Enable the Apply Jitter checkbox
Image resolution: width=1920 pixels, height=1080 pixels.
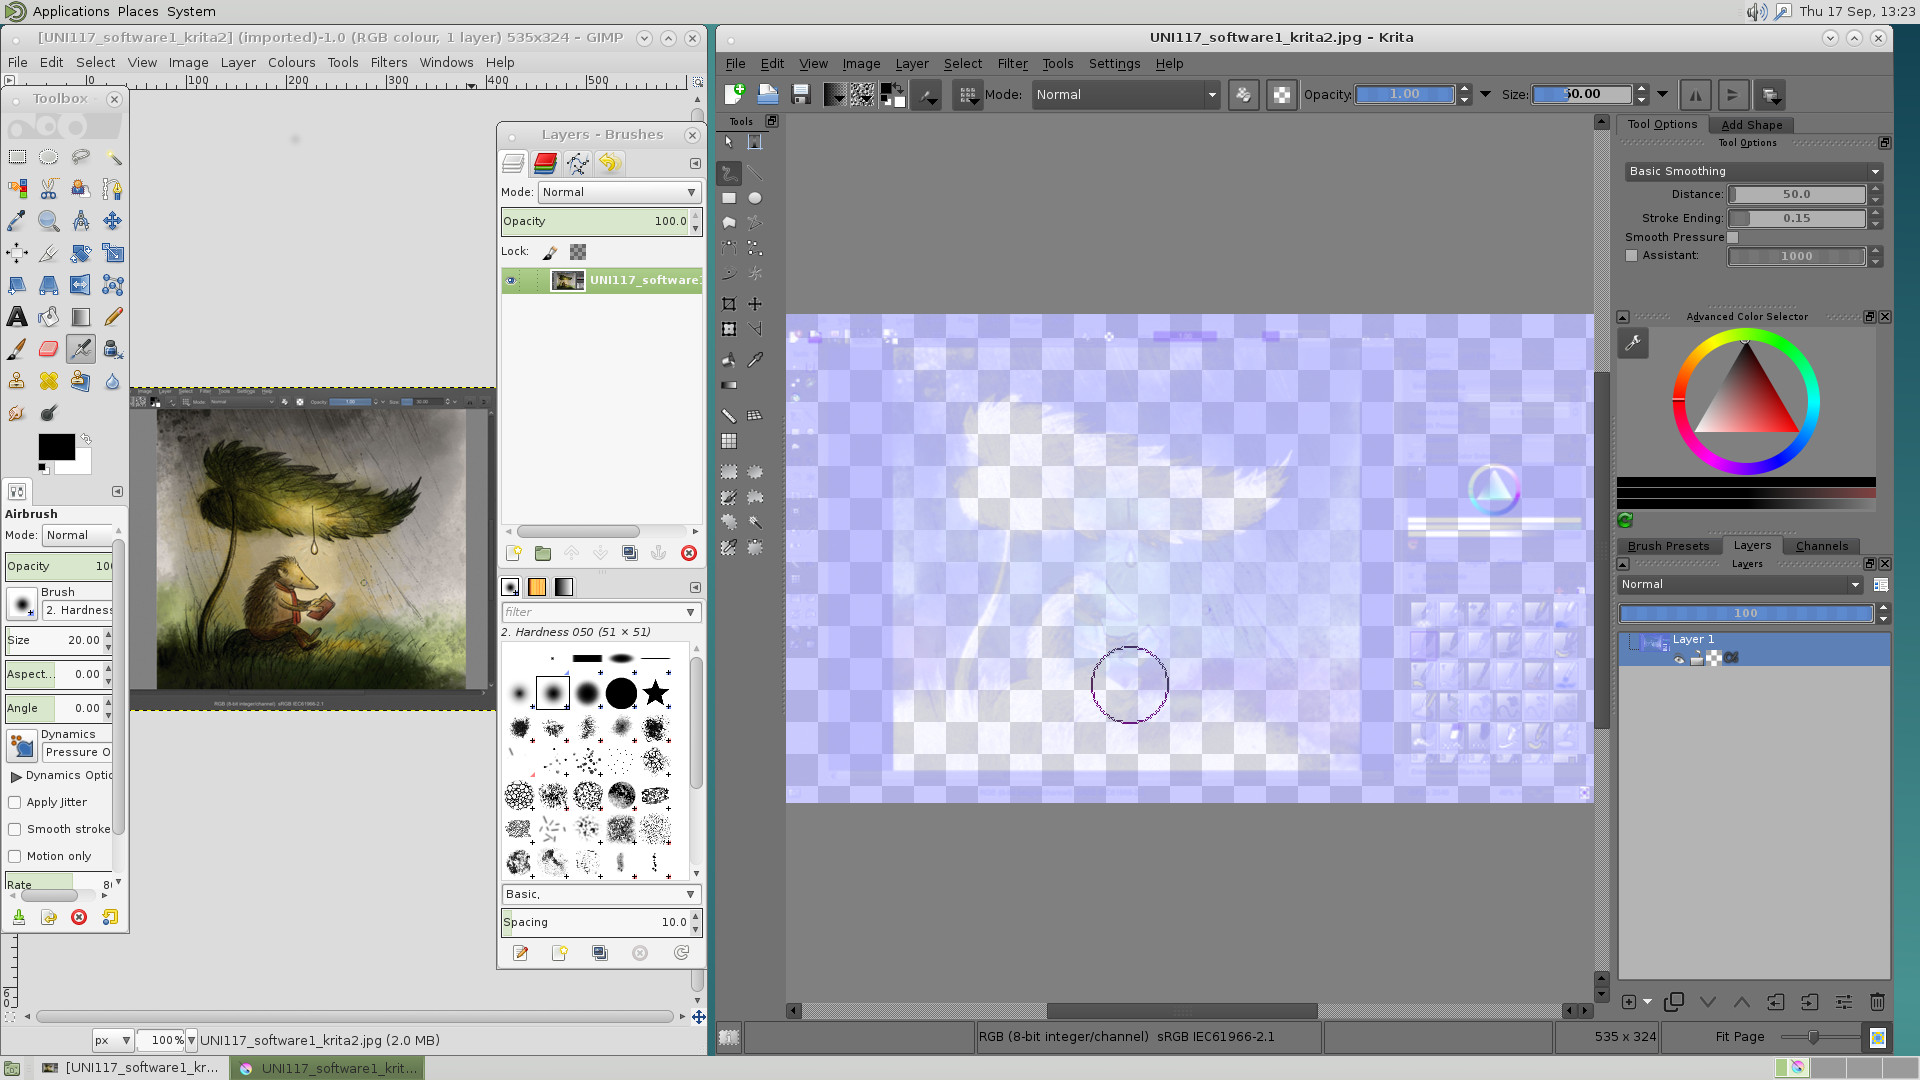15,802
